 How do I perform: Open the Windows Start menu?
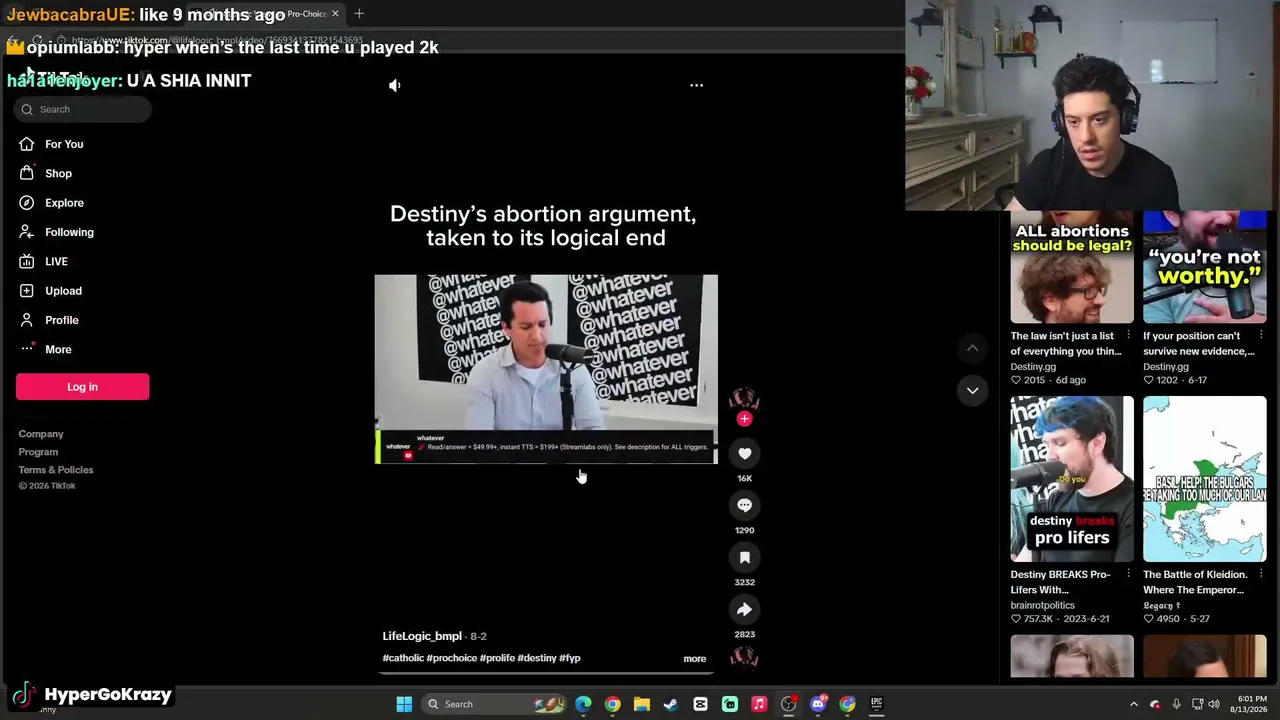click(x=404, y=704)
